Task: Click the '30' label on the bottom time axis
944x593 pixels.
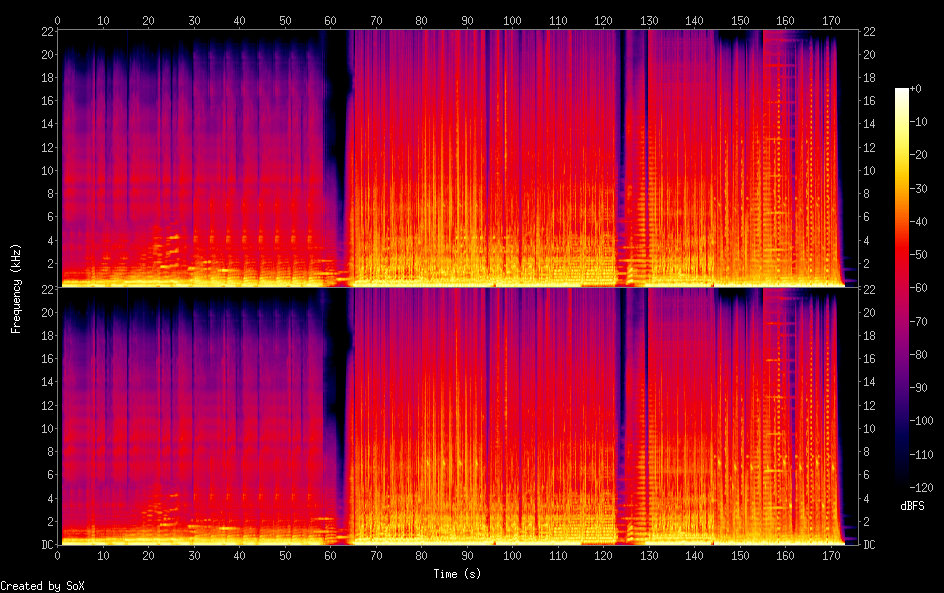Action: pyautogui.click(x=194, y=556)
